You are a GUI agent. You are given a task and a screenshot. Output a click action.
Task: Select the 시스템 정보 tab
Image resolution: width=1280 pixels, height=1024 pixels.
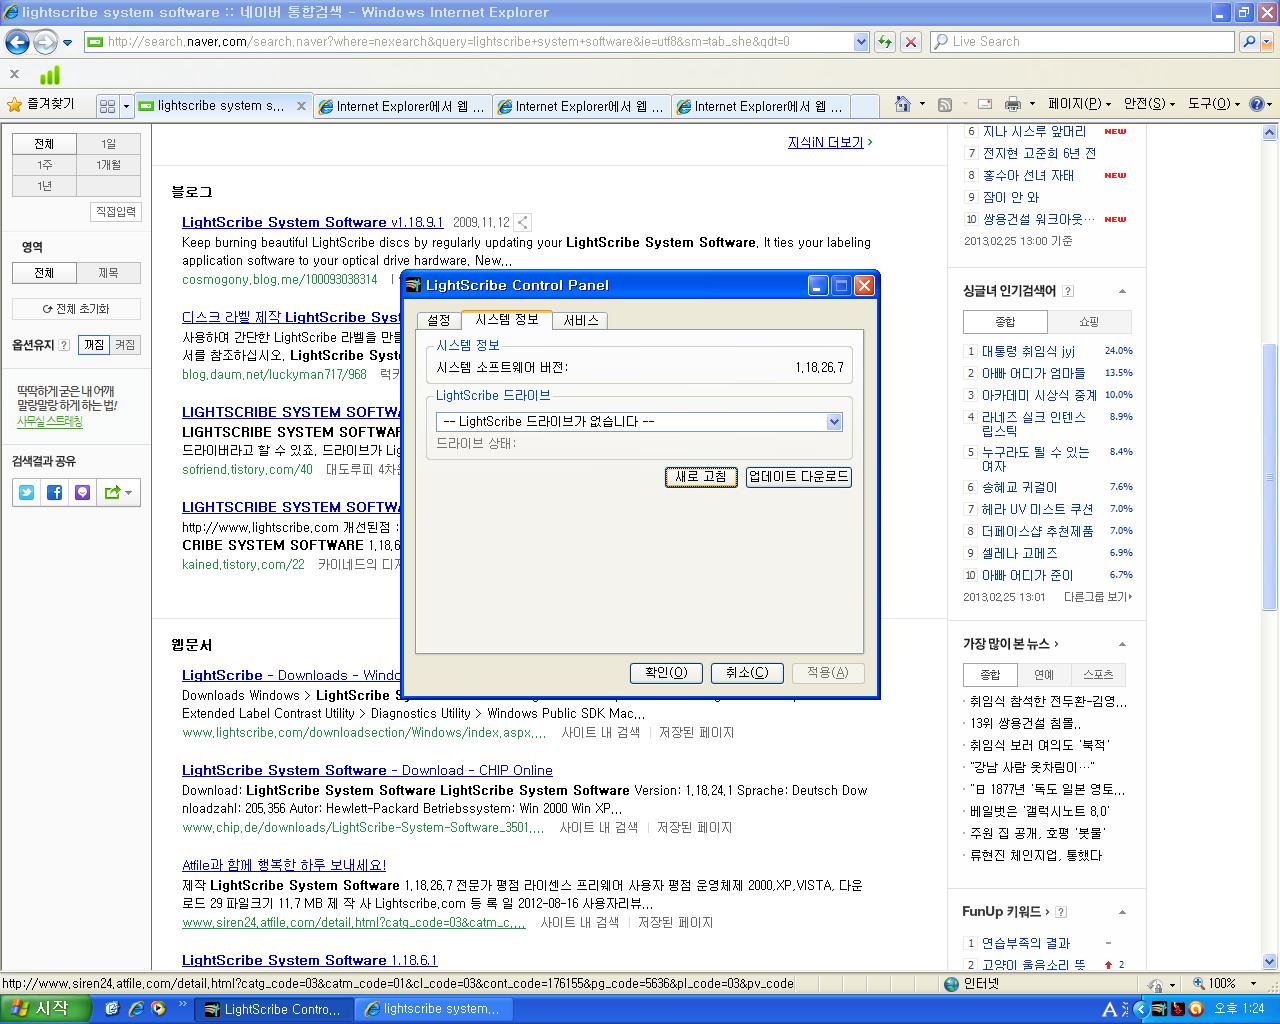click(x=507, y=318)
